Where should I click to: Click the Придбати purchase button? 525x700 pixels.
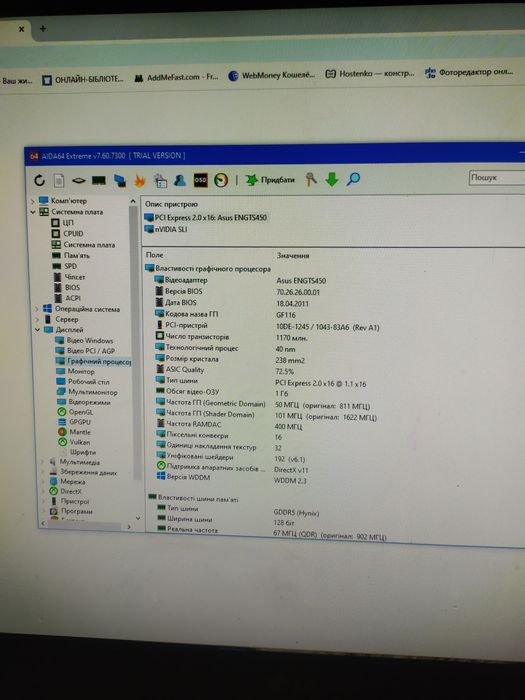pos(270,180)
